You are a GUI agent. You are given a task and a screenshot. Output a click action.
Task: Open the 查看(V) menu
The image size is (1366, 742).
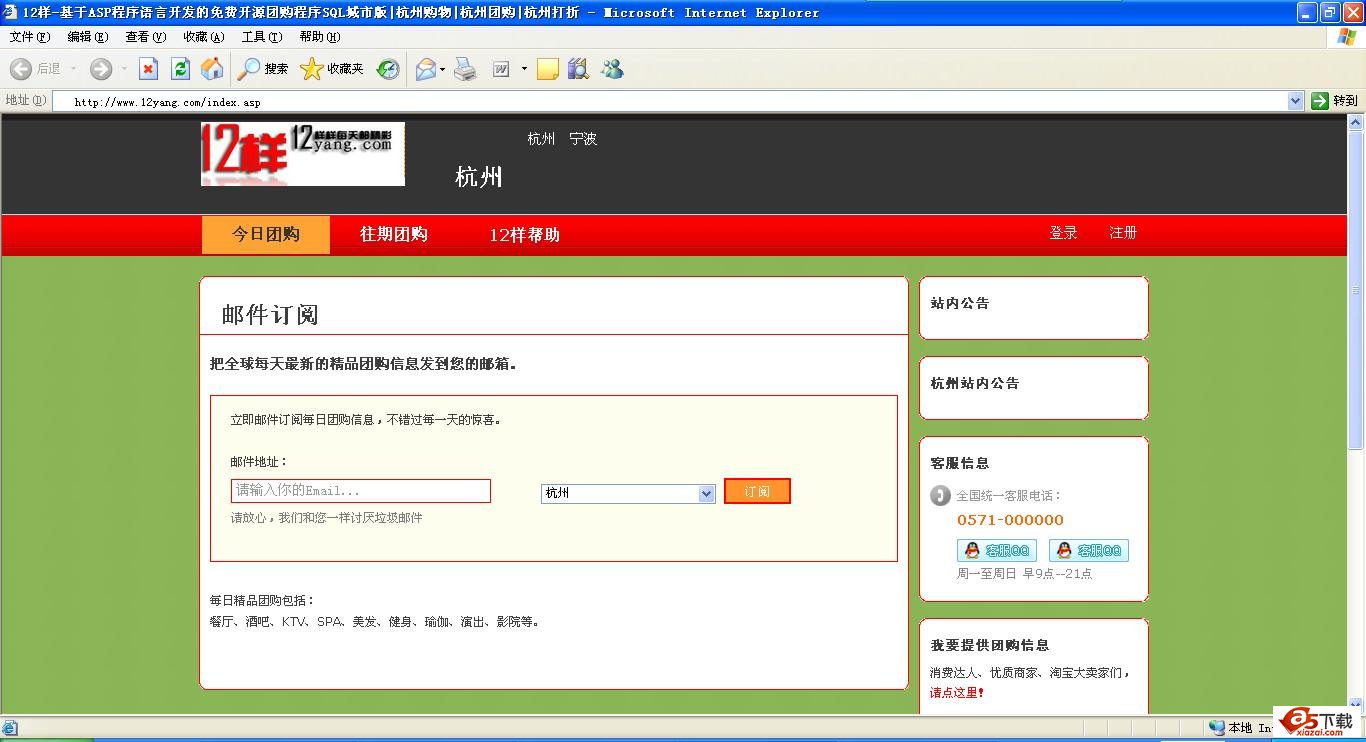point(145,37)
